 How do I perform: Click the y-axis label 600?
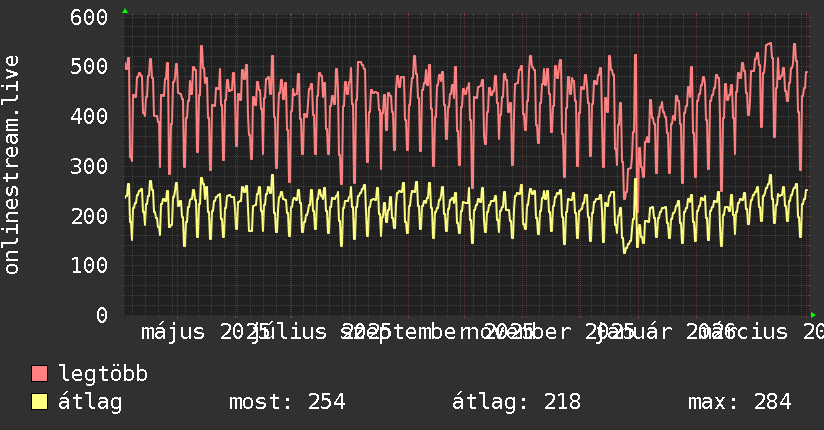89,17
